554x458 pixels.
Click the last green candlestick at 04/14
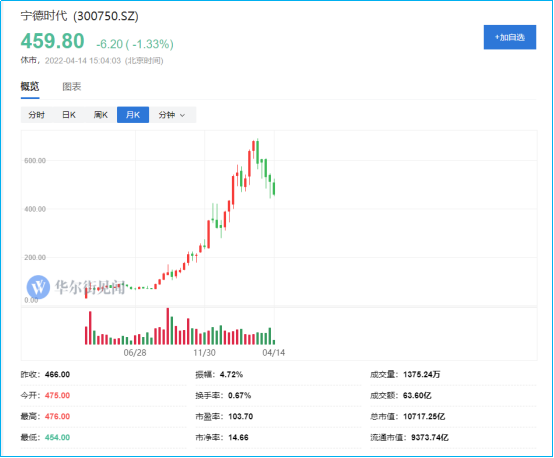[274, 188]
